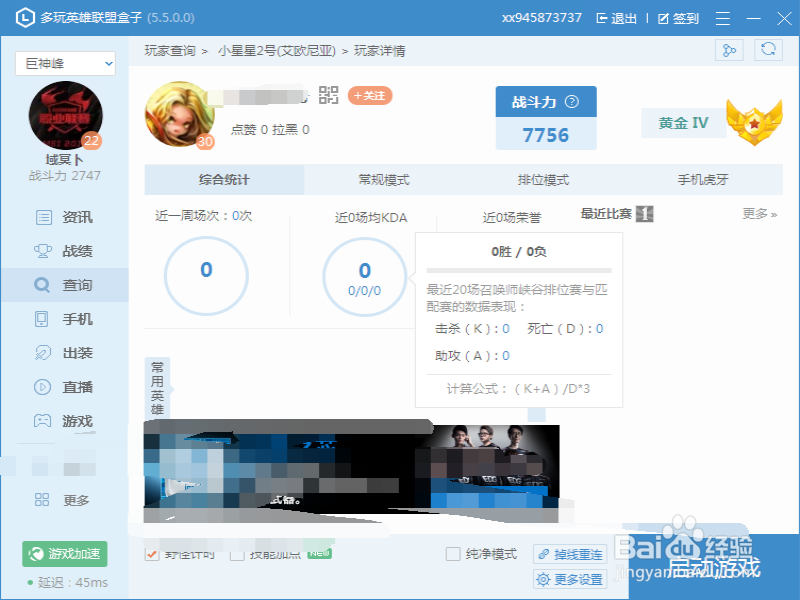Screen dimensions: 800x600
Task: Click the 玩家查询 breadcrumb link
Action: pos(170,51)
